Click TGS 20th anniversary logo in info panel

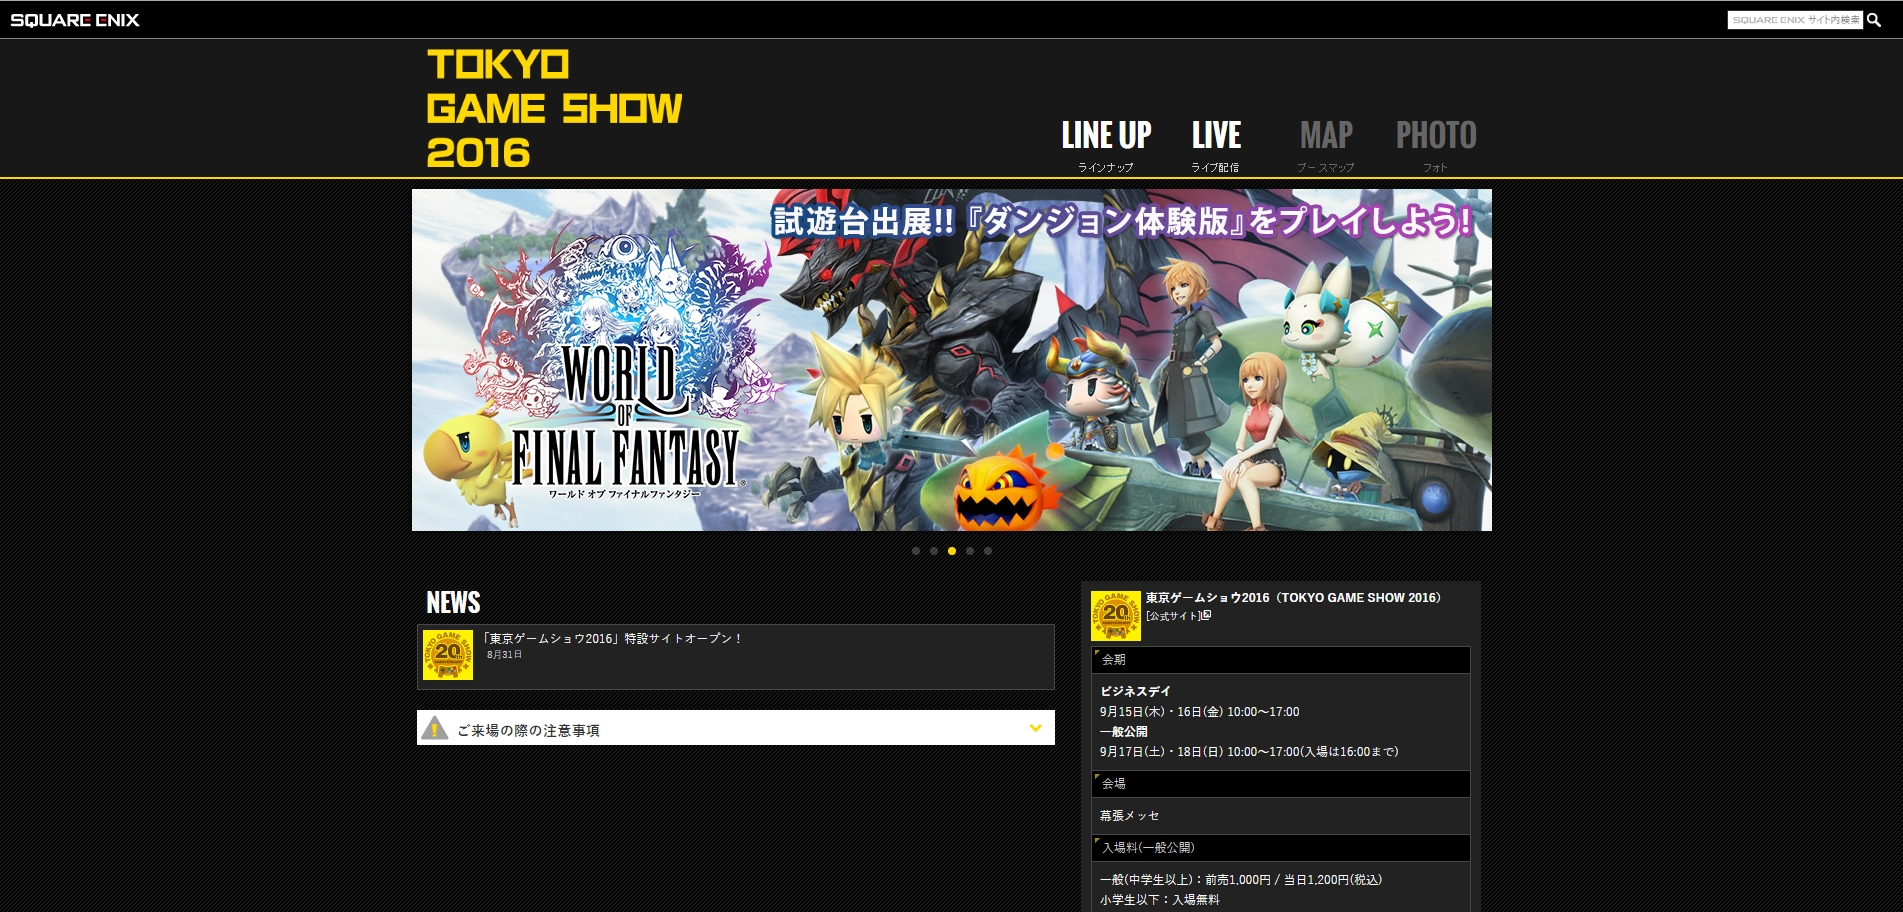[1116, 616]
